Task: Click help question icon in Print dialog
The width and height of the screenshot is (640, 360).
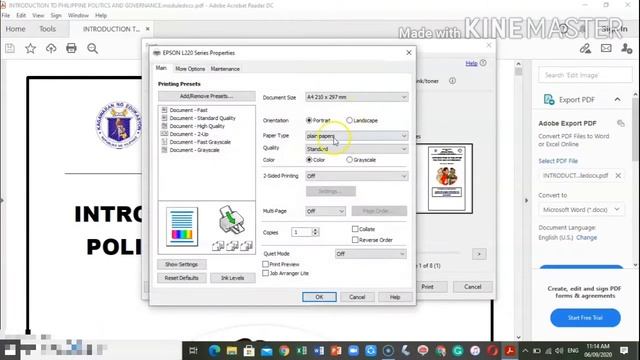Action: [x=483, y=63]
